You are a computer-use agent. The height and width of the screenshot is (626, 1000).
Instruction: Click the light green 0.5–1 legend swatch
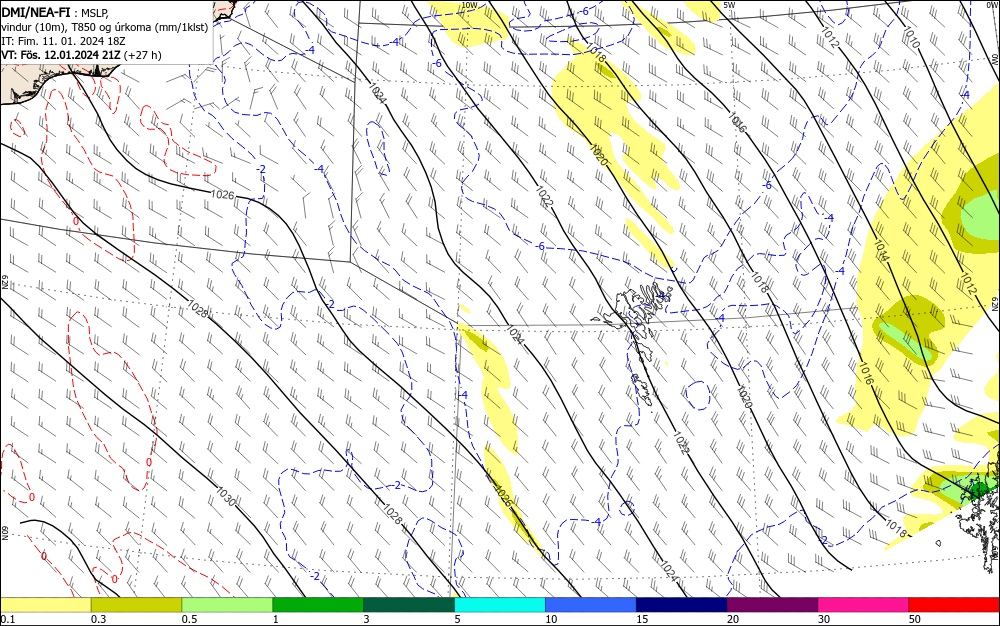click(227, 605)
